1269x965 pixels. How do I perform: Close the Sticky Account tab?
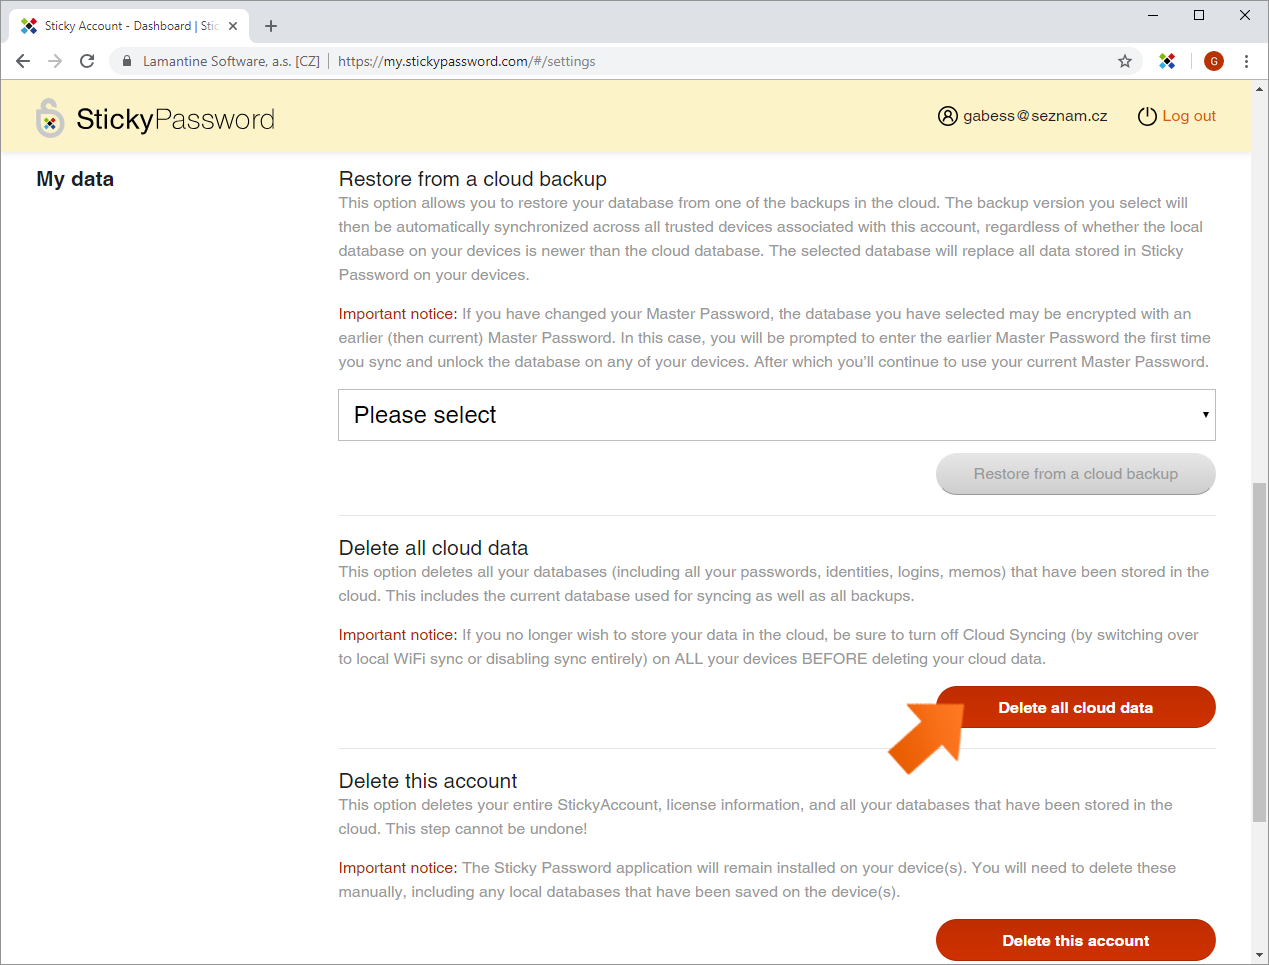(x=233, y=26)
